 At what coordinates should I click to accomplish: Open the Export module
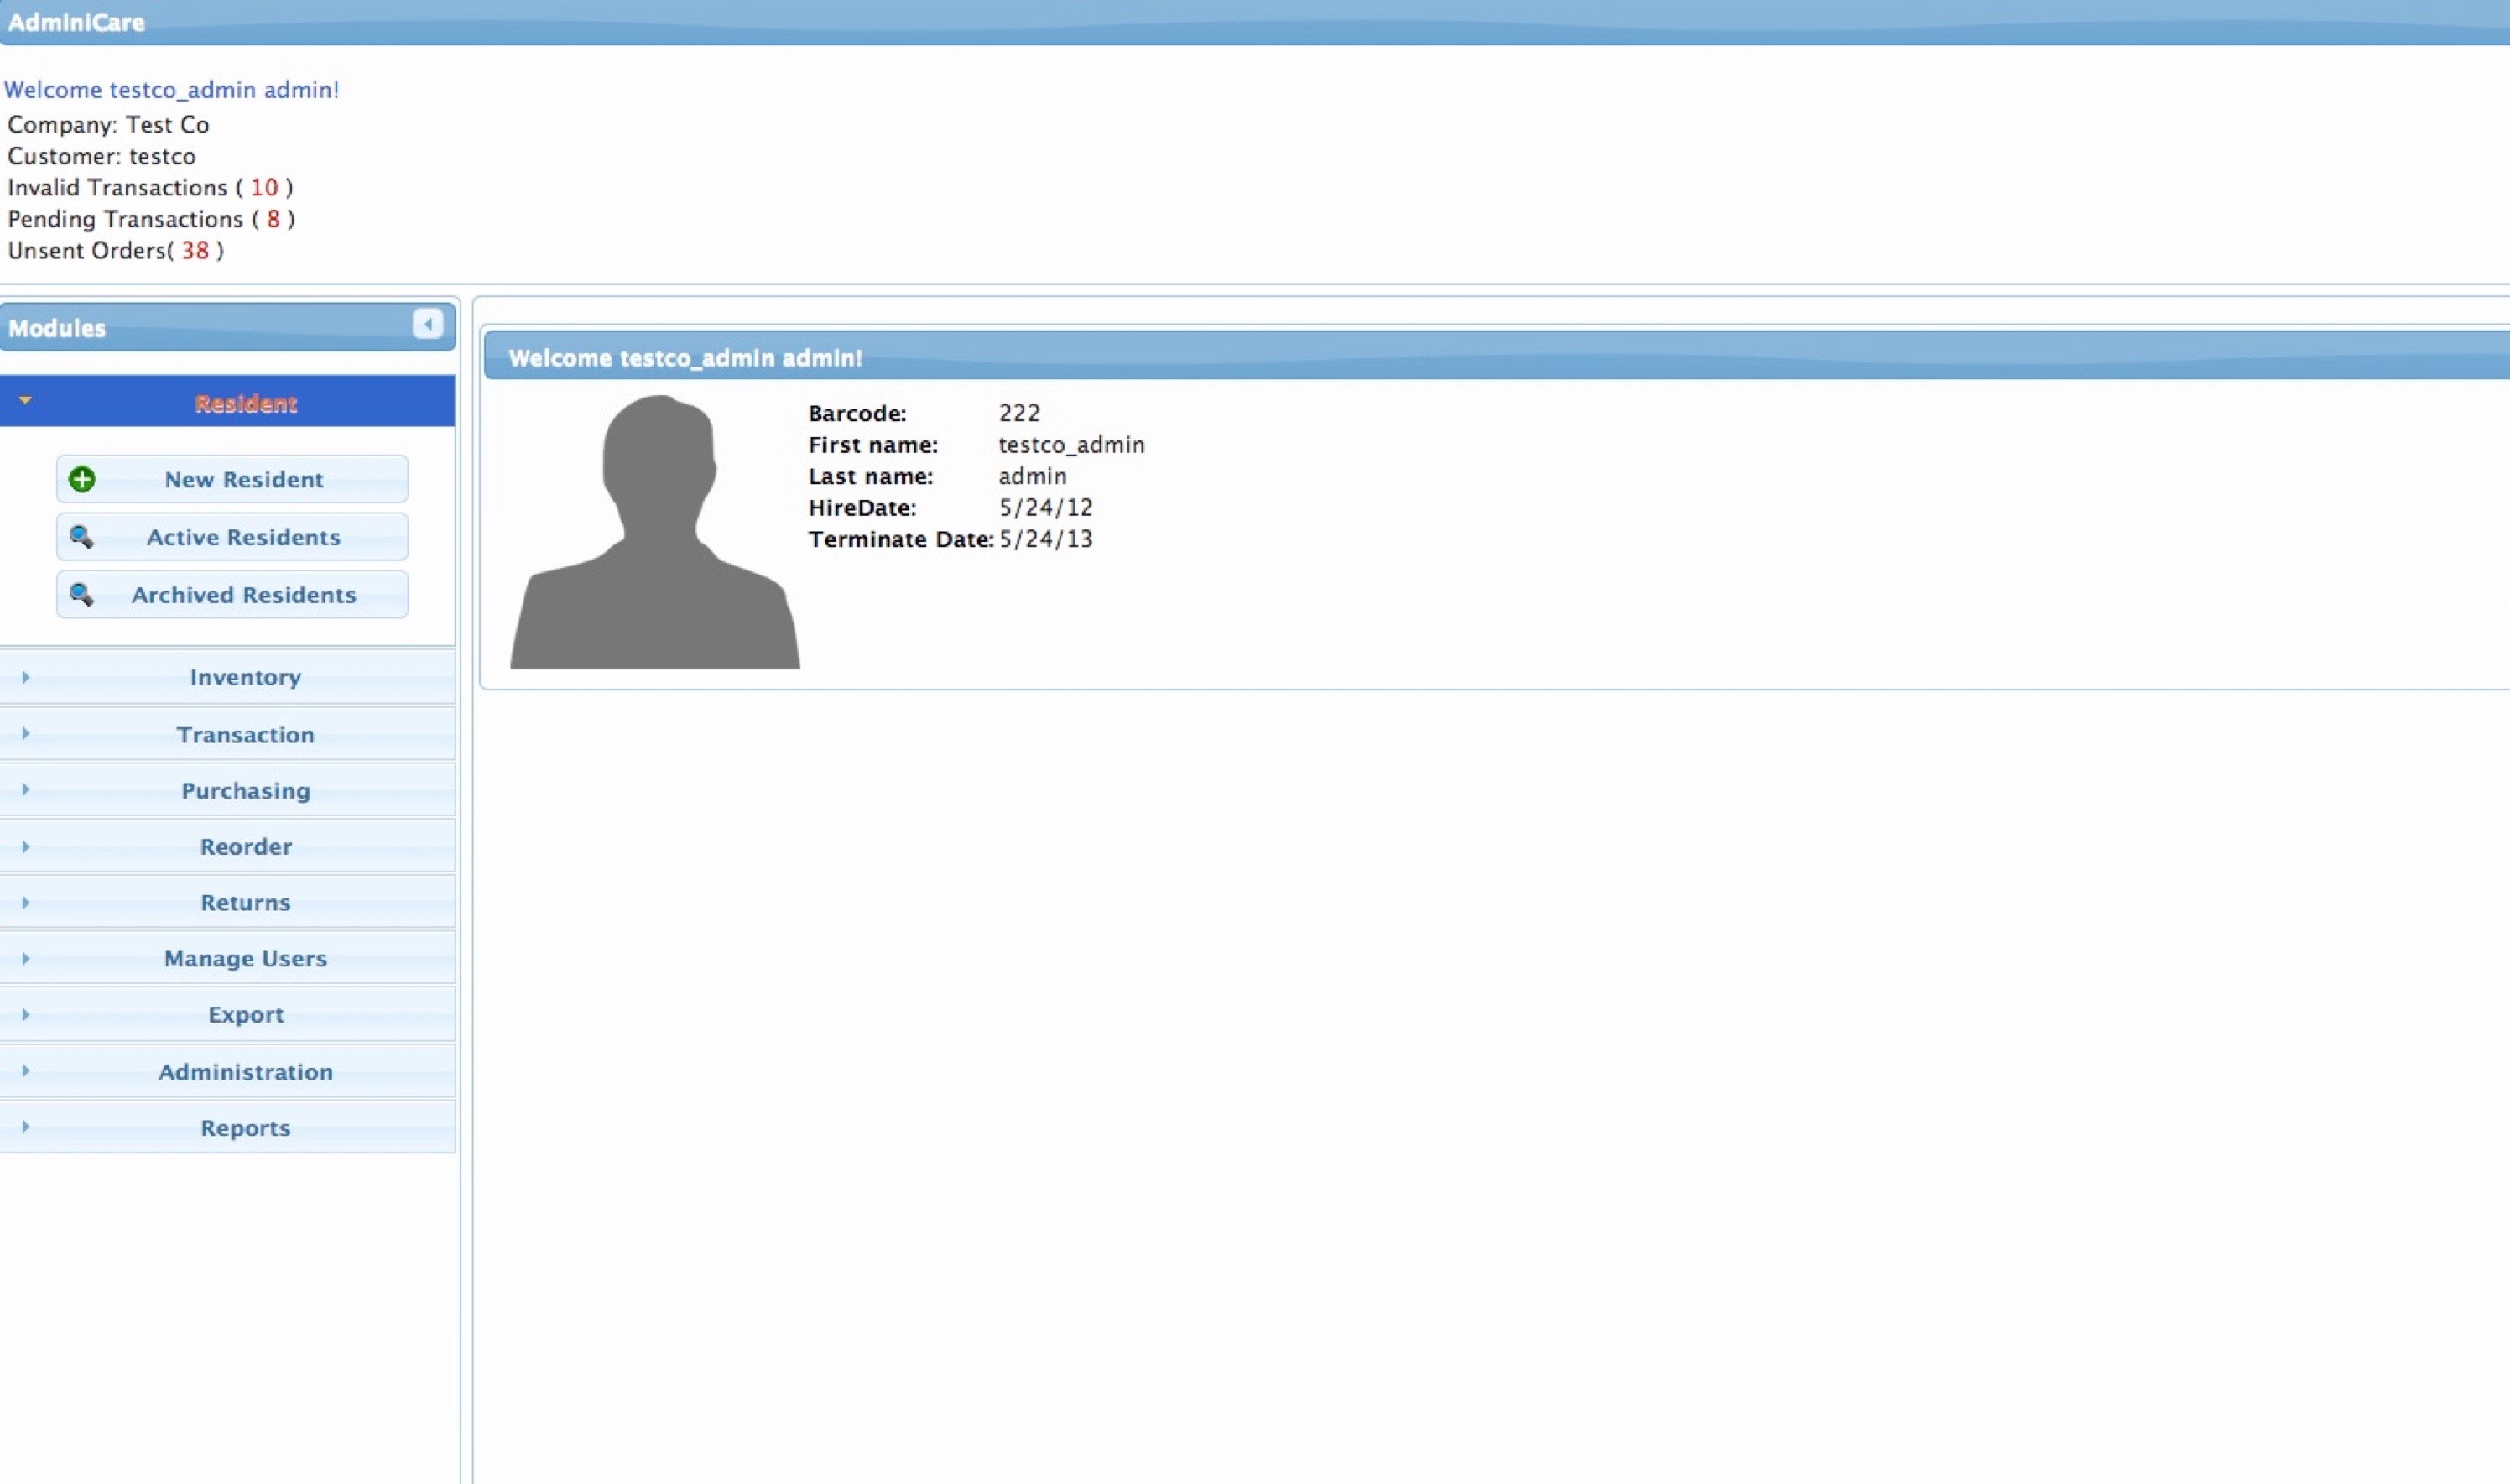click(245, 1015)
